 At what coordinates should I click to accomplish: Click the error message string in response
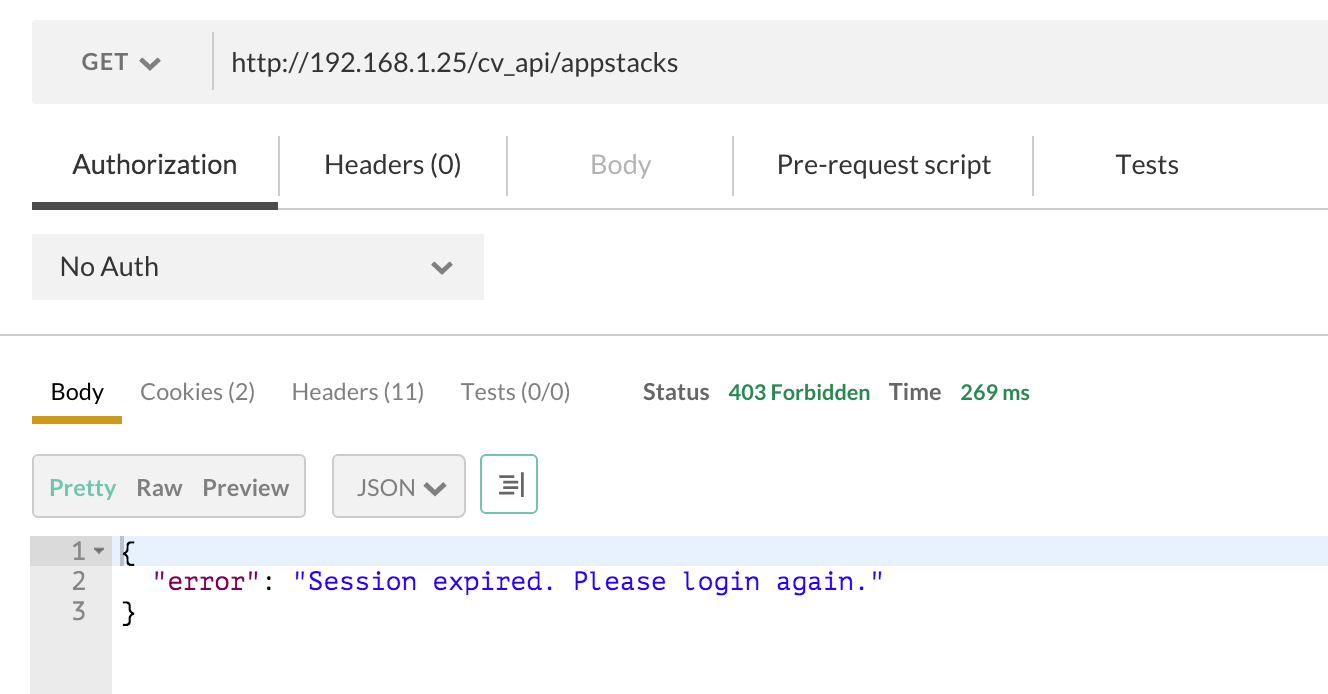588,582
